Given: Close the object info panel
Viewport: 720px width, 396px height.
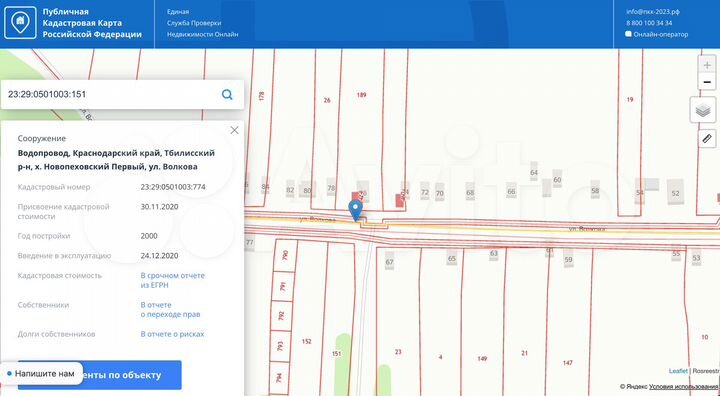Looking at the screenshot, I should point(234,130).
